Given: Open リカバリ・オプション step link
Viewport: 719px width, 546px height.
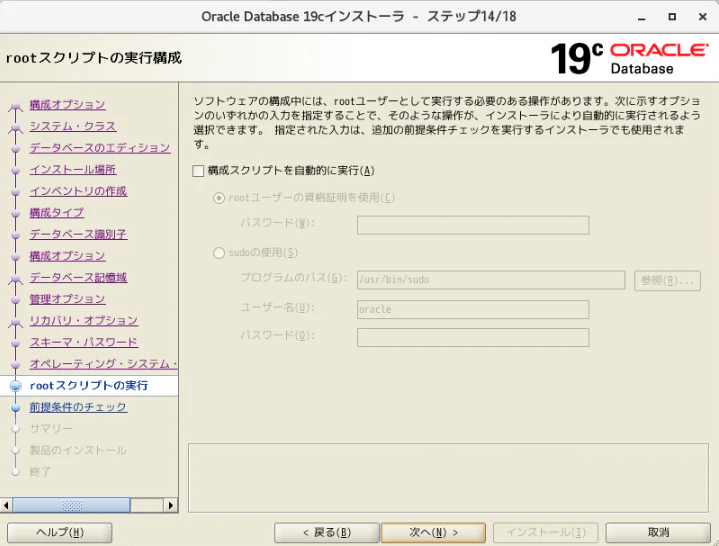Looking at the screenshot, I should (83, 320).
